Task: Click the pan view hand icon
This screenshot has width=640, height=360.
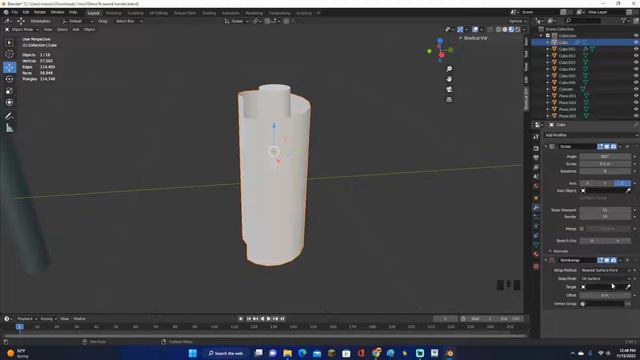Action: click(x=449, y=79)
